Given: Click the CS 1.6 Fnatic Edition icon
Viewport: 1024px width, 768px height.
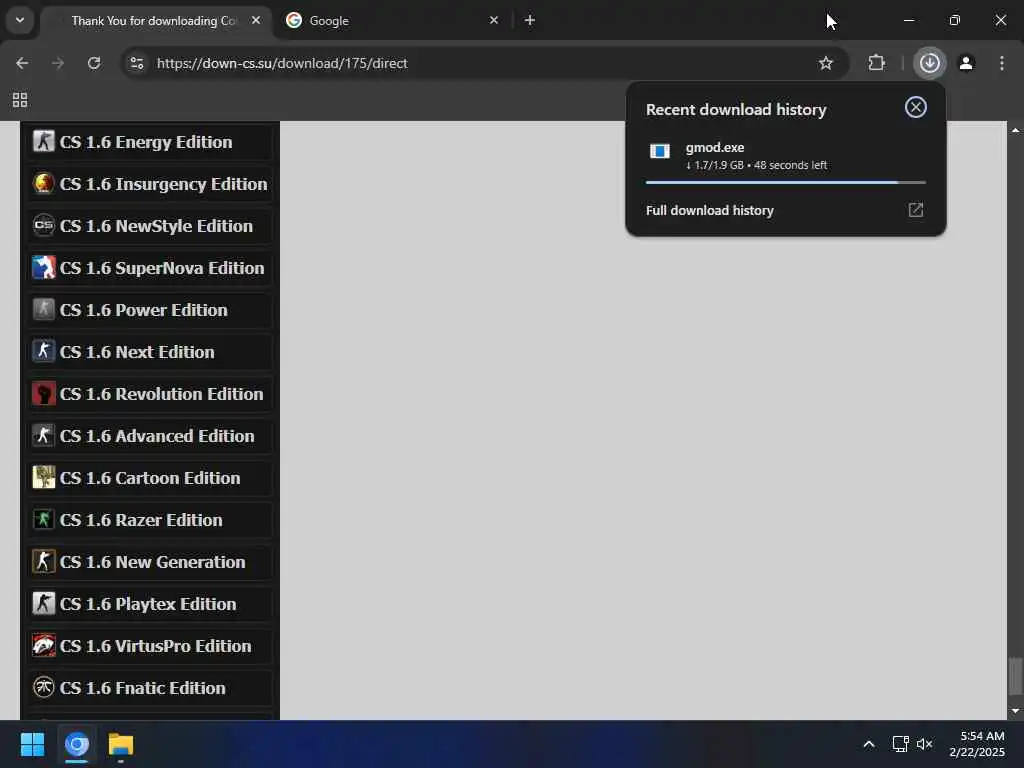Looking at the screenshot, I should tap(44, 688).
